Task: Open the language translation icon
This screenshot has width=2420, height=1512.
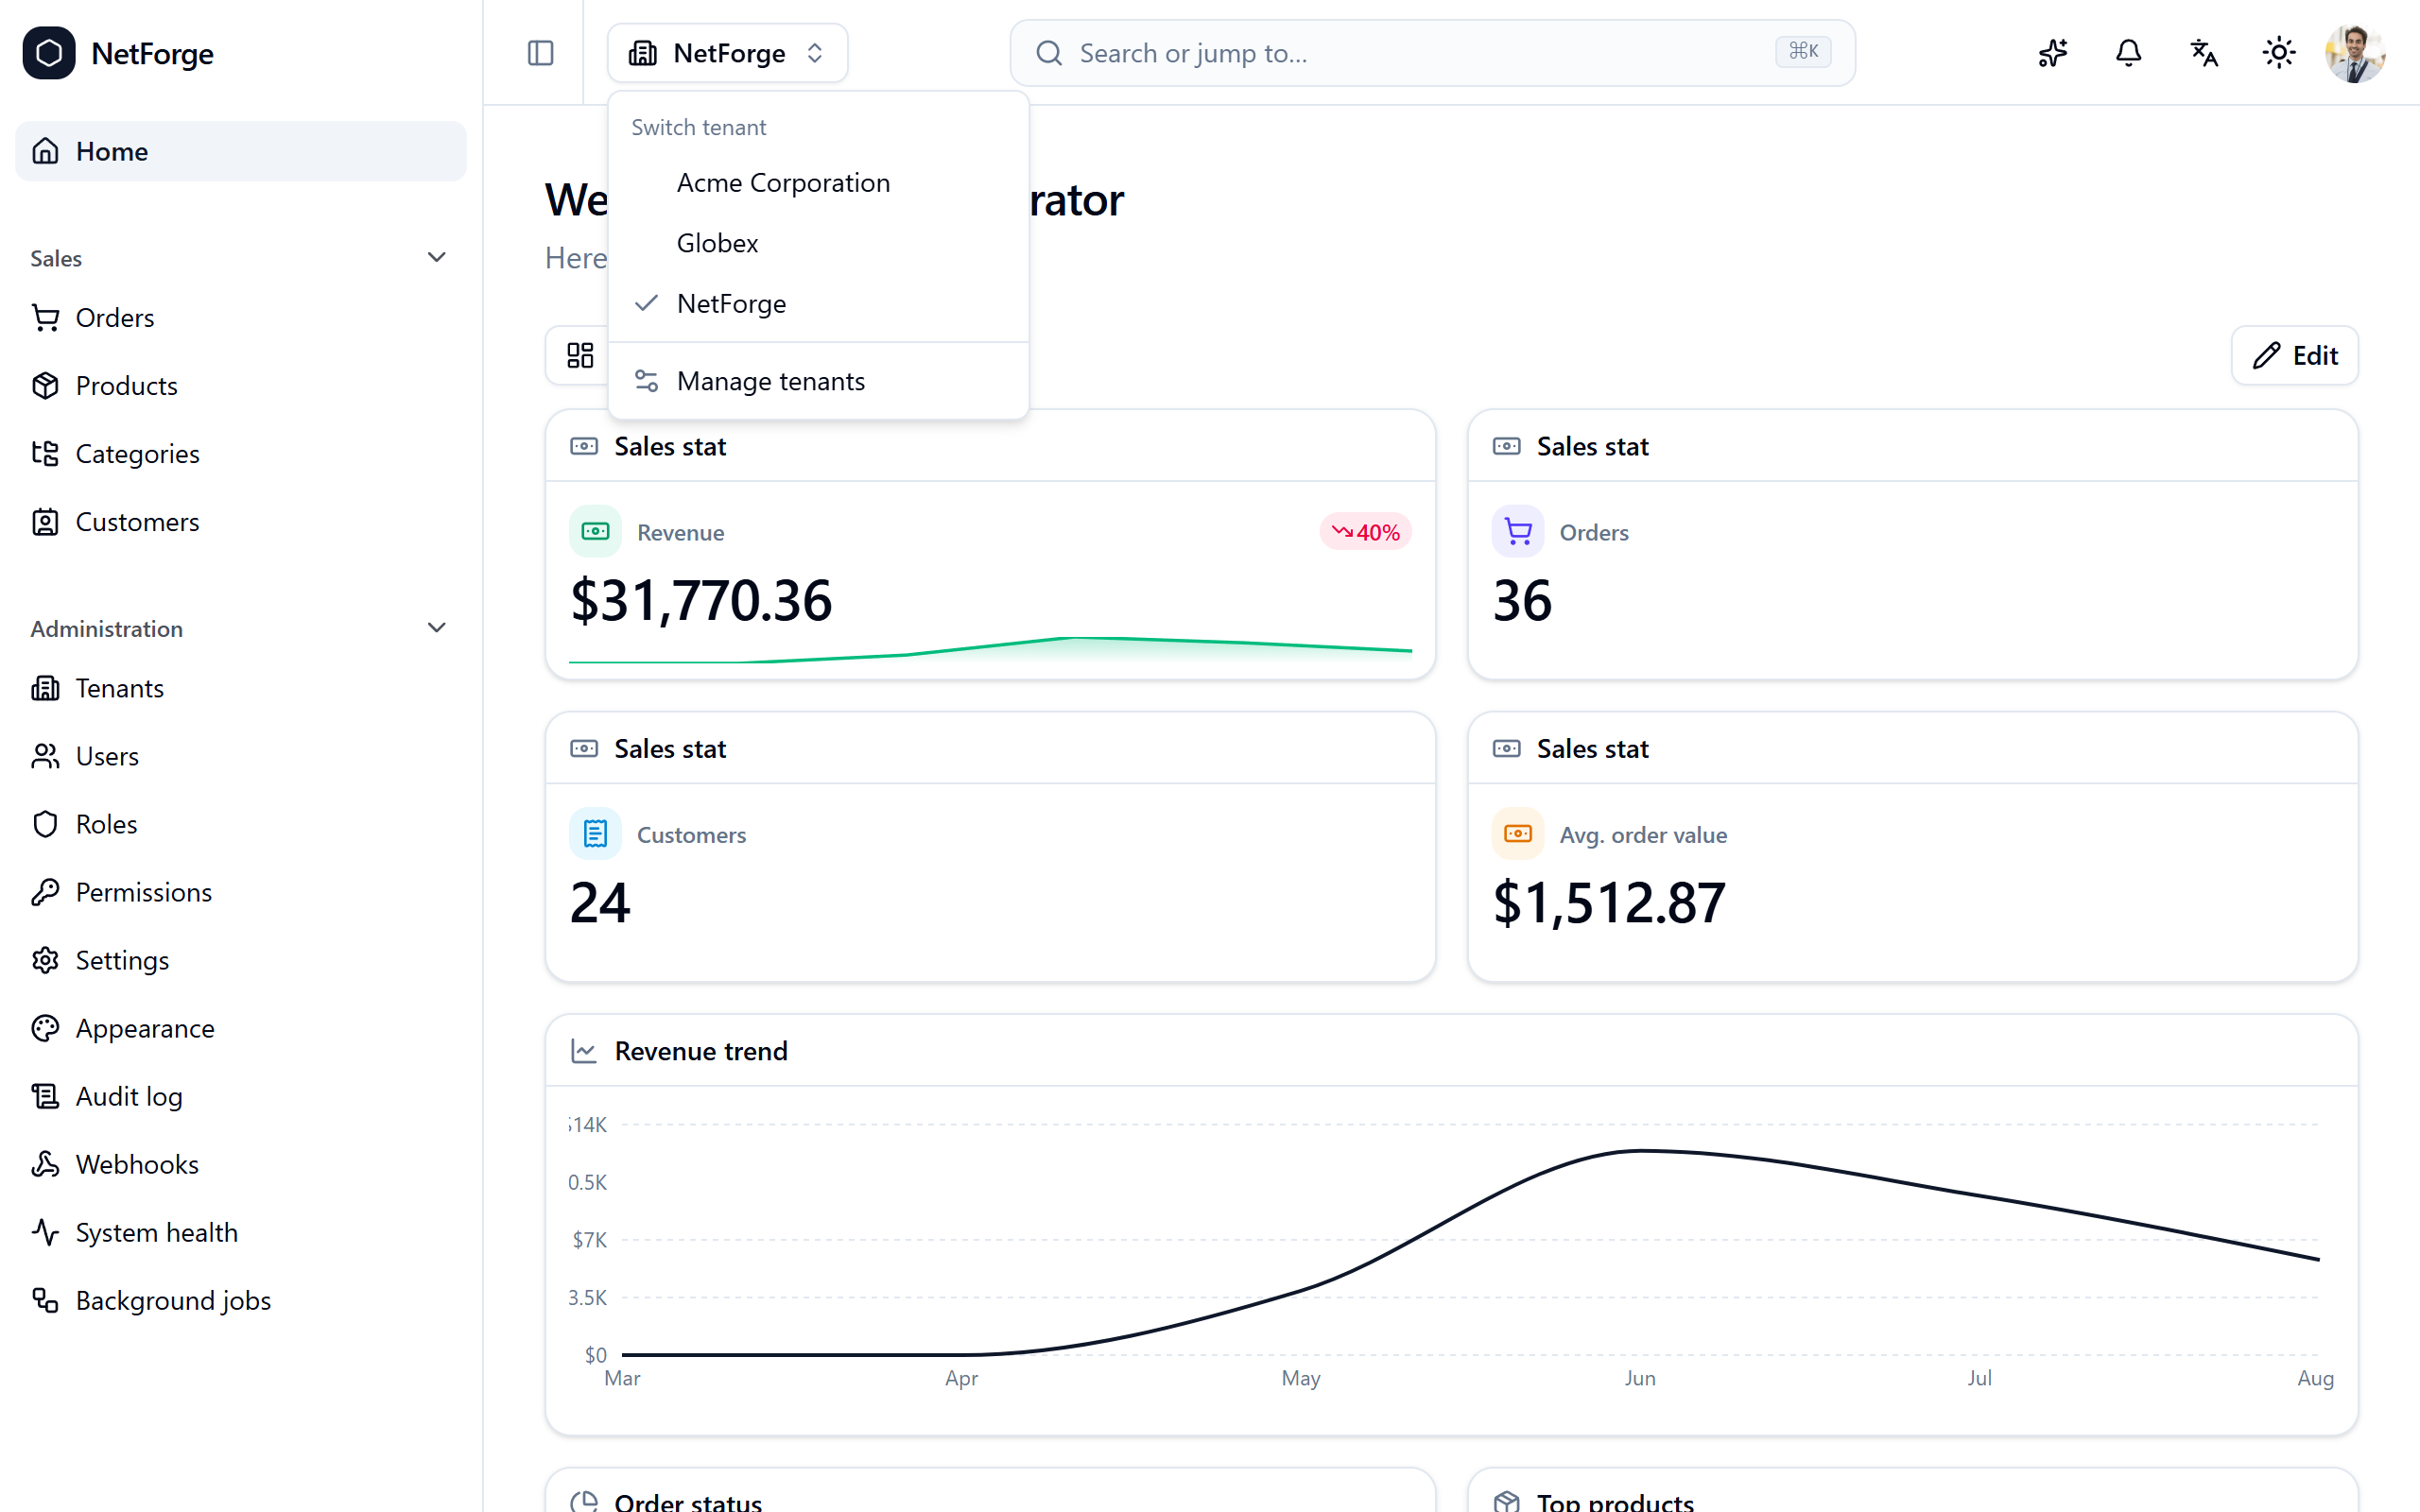Action: coord(2204,53)
